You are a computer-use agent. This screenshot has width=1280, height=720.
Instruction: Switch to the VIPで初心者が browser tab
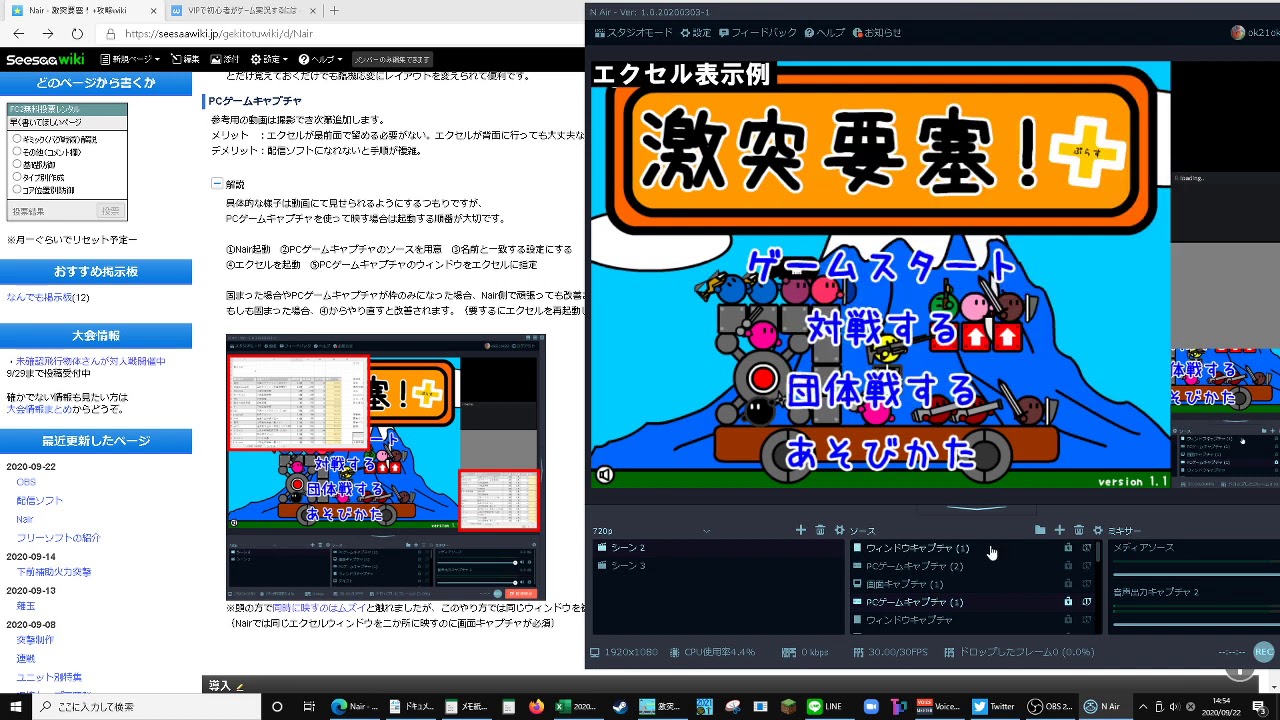241,10
